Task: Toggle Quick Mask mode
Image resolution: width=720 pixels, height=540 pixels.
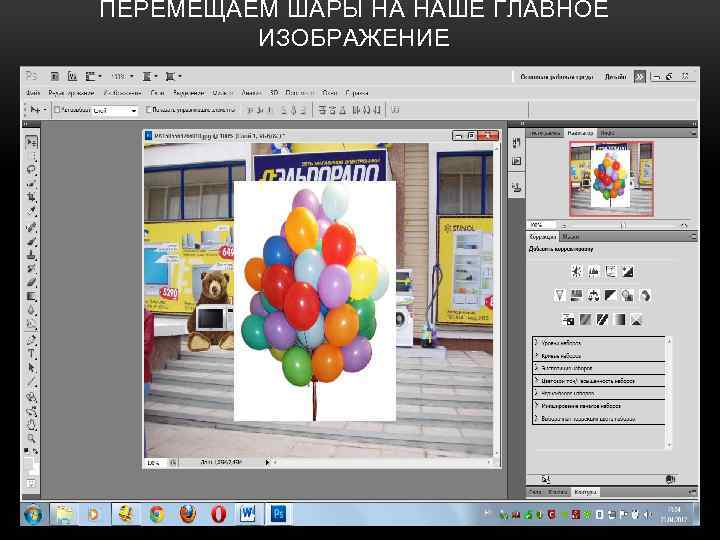Action: pyautogui.click(x=31, y=483)
